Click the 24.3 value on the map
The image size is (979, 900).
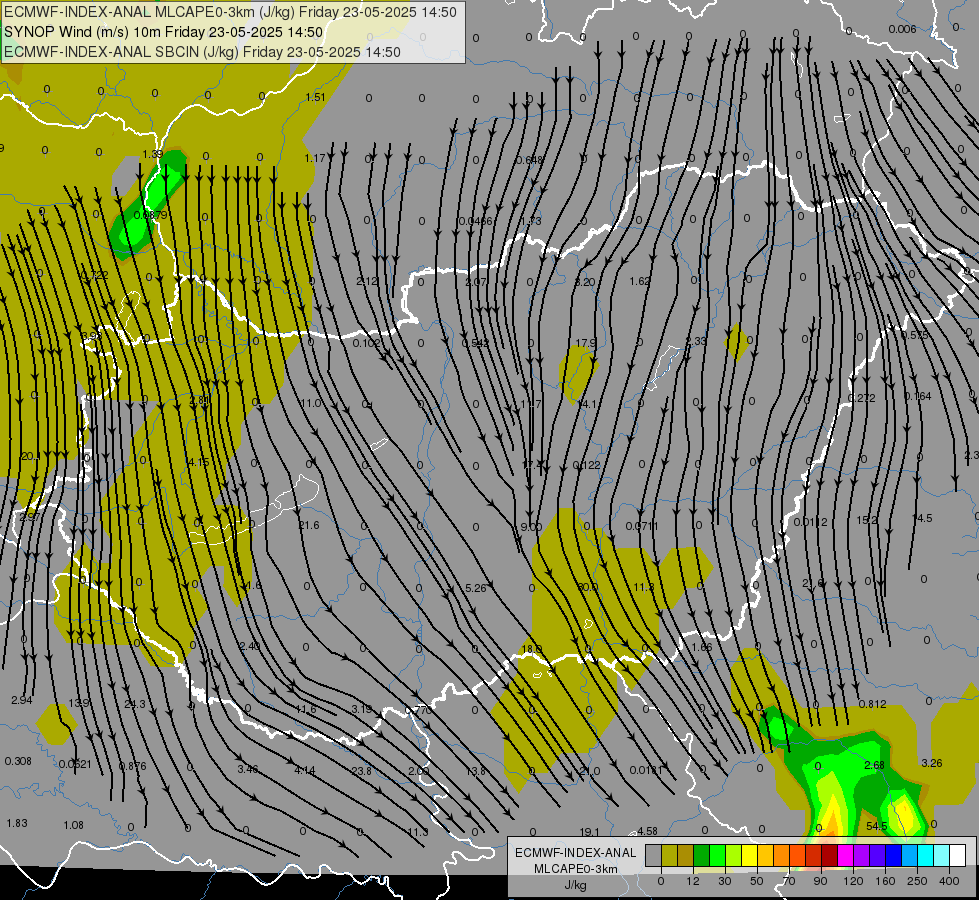point(135,704)
